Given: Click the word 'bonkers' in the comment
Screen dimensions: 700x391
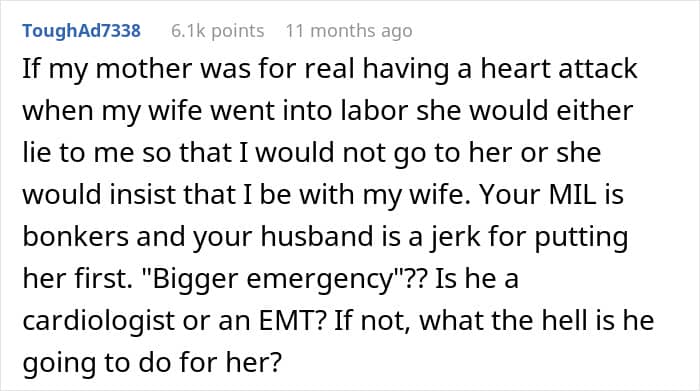Looking at the screenshot, I should (75, 237).
